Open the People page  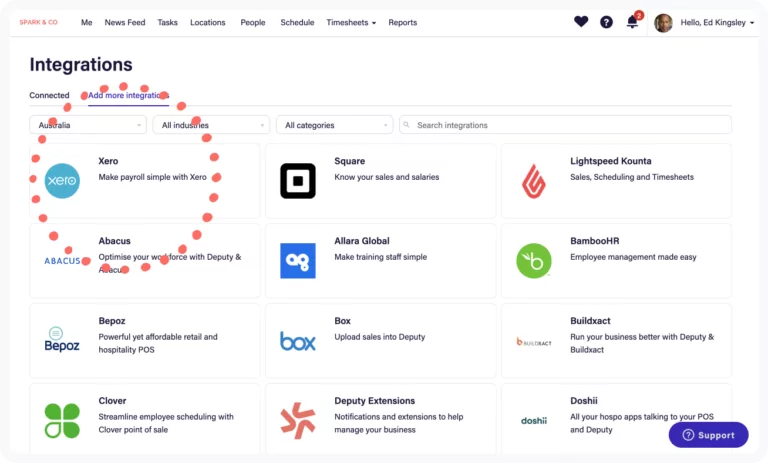[253, 23]
